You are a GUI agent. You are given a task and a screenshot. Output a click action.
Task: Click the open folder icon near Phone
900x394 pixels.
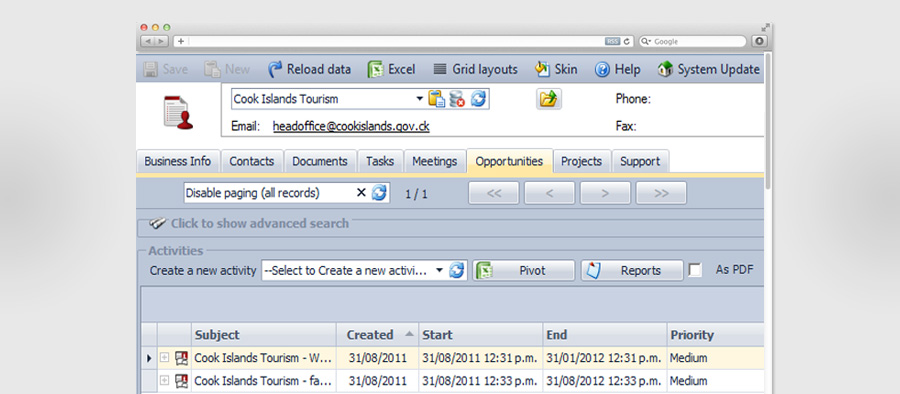(549, 99)
